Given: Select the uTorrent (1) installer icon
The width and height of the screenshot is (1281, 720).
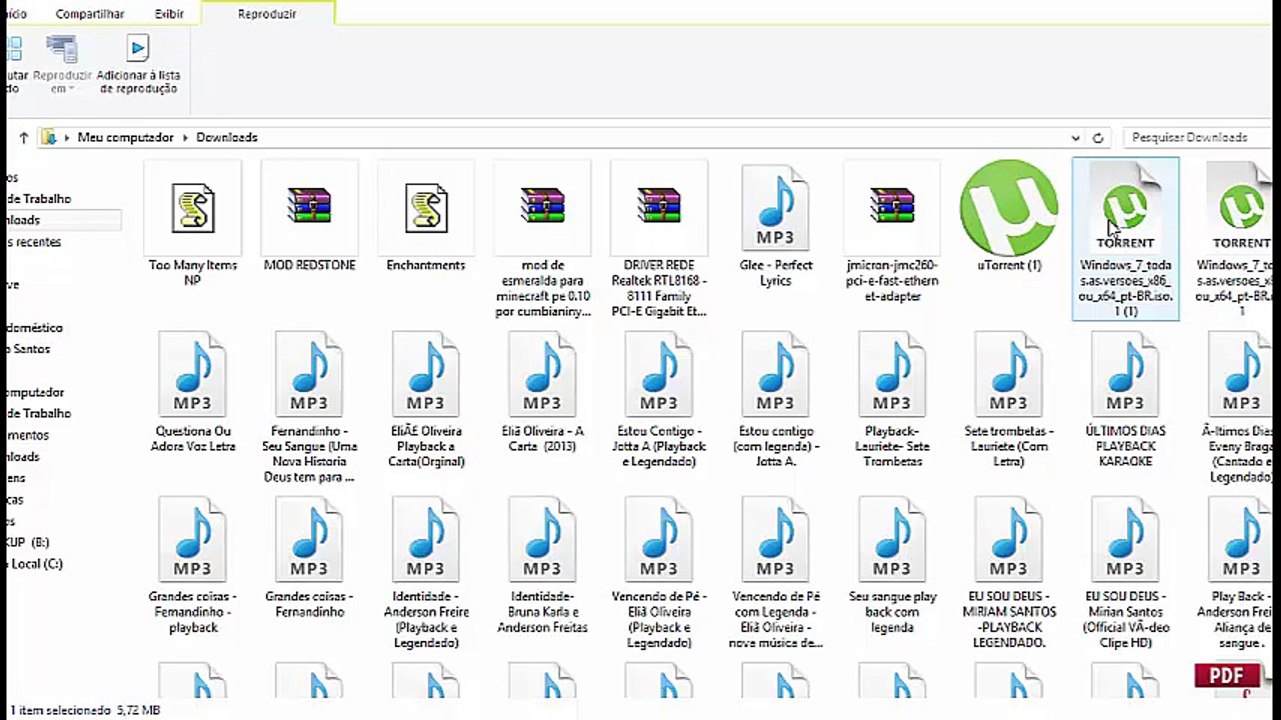Looking at the screenshot, I should (1009, 208).
